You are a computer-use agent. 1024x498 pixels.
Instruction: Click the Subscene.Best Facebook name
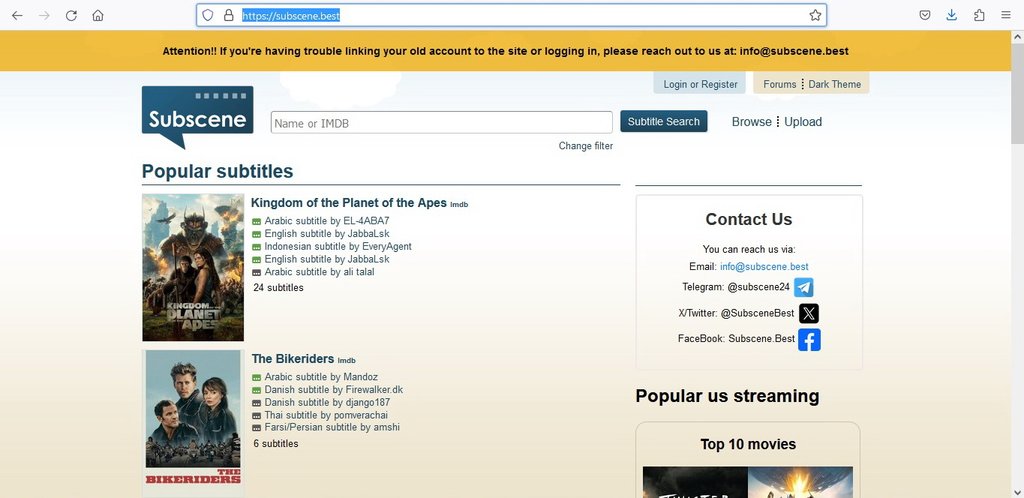pos(761,339)
